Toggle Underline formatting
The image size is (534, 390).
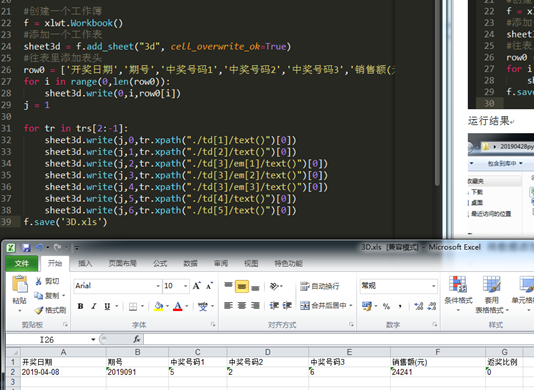tap(107, 306)
